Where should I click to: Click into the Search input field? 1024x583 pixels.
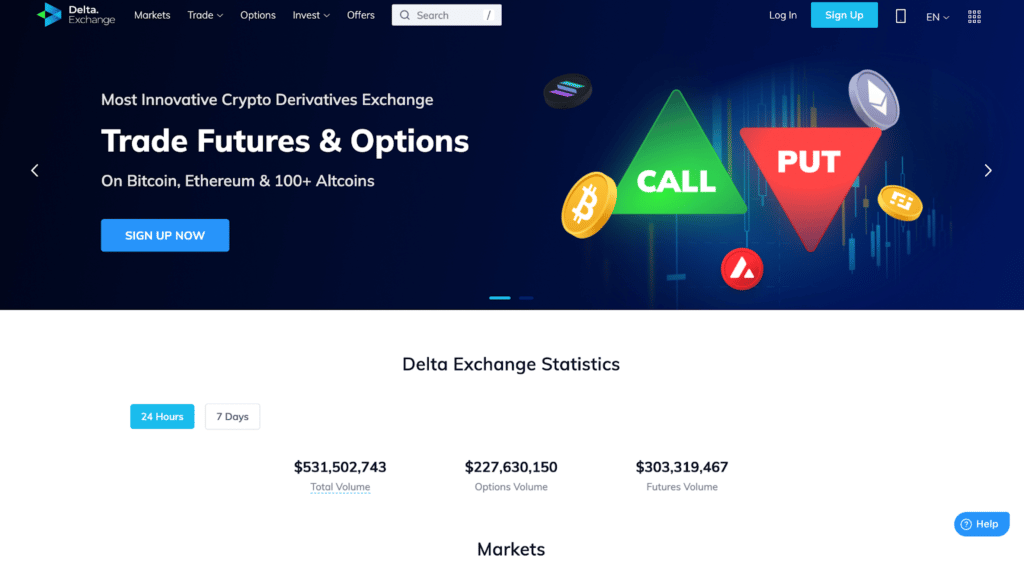pyautogui.click(x=447, y=15)
